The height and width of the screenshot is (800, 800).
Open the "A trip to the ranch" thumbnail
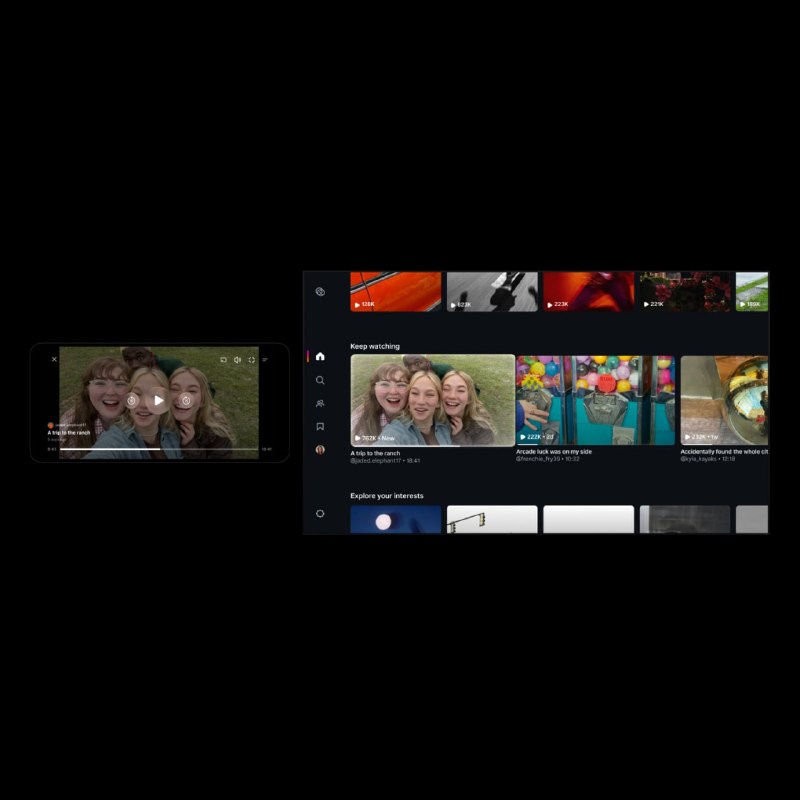pyautogui.click(x=433, y=401)
